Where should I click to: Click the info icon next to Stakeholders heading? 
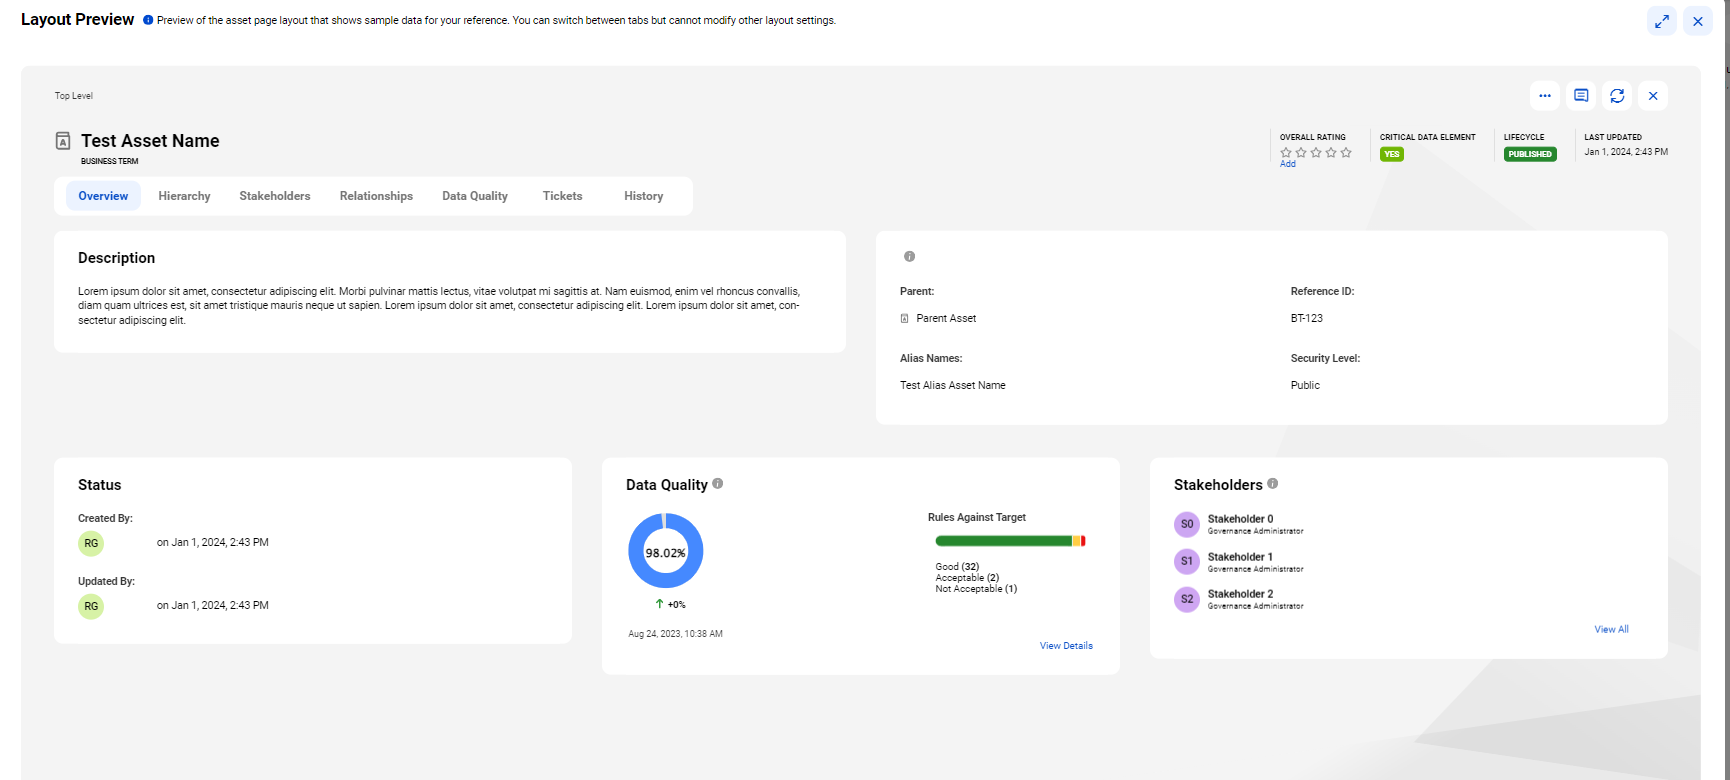(x=1273, y=483)
